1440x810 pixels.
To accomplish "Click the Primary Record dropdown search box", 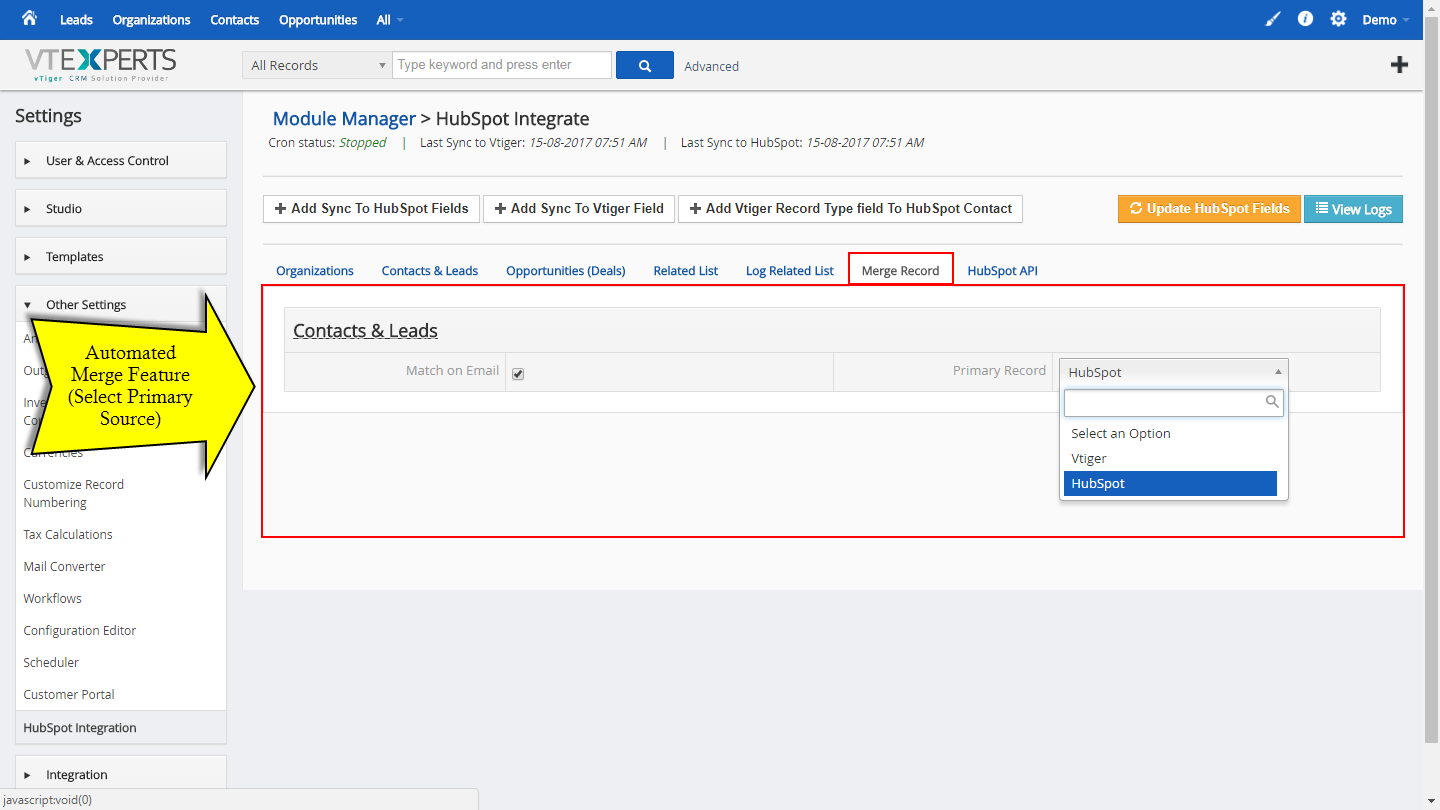I will coord(1173,402).
